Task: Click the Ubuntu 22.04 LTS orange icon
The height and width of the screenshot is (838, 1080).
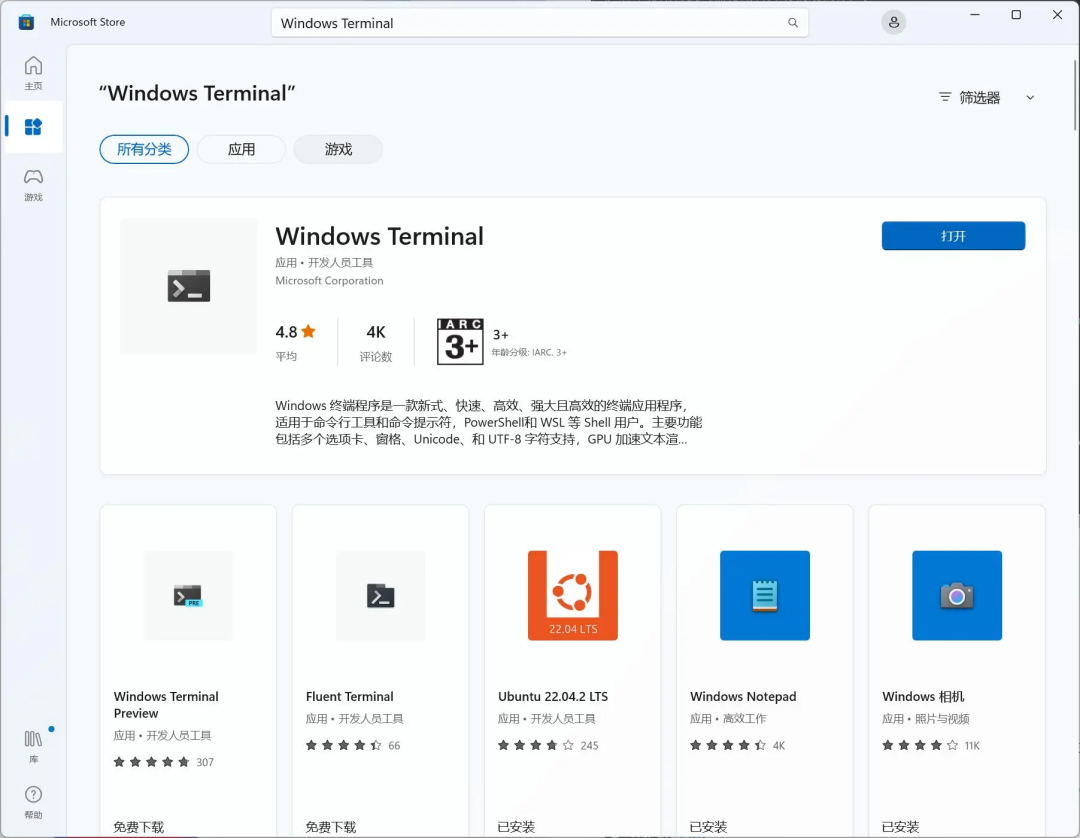Action: [x=573, y=596]
